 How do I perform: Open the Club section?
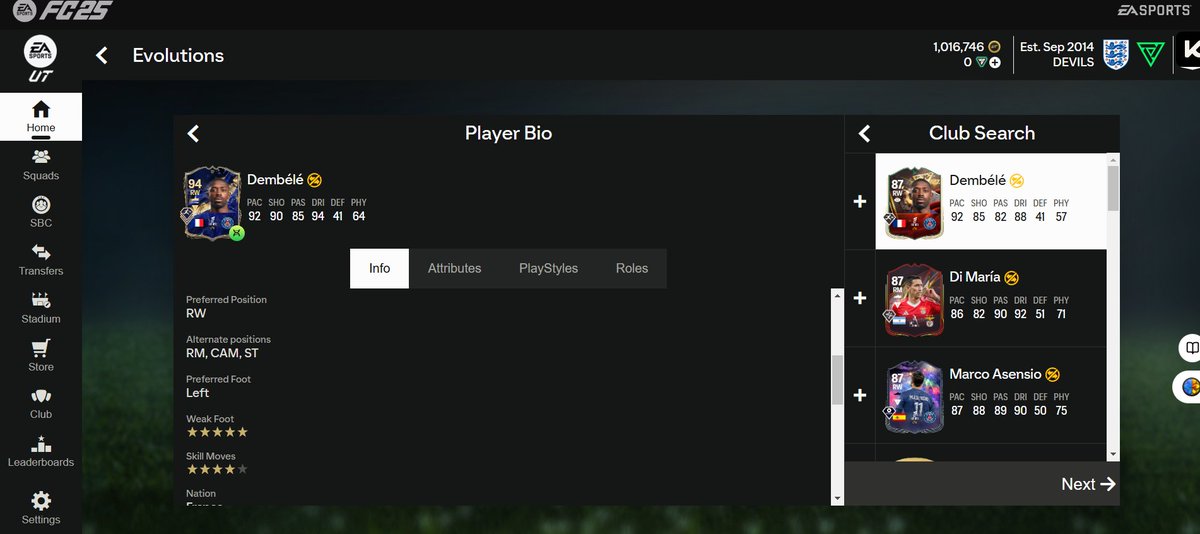[41, 404]
